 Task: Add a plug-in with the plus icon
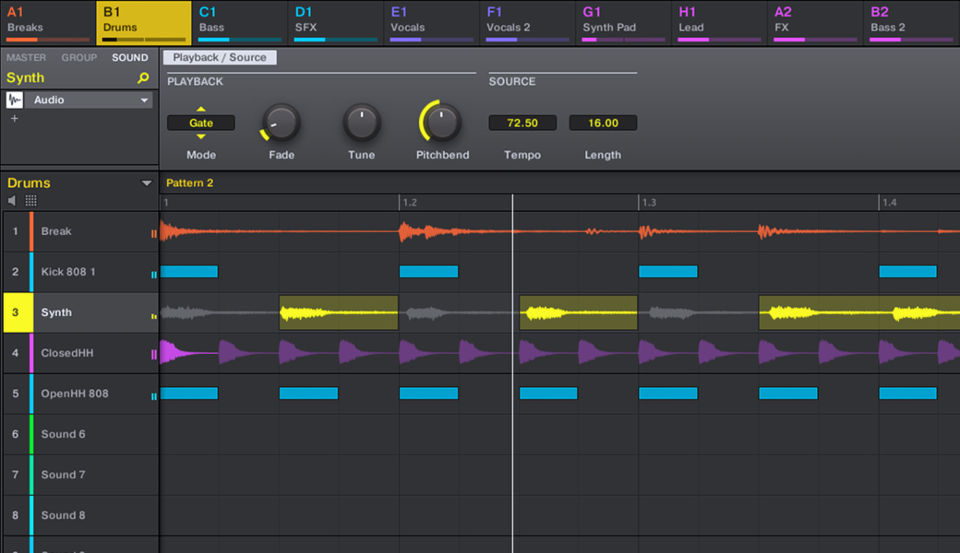coord(14,118)
